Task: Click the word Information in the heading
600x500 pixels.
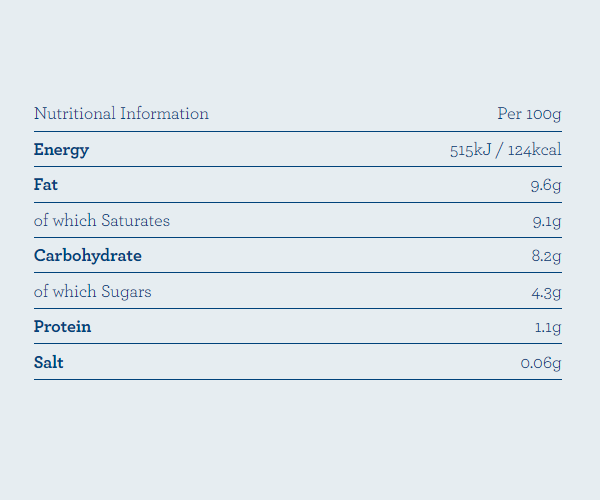Action: pyautogui.click(x=165, y=114)
